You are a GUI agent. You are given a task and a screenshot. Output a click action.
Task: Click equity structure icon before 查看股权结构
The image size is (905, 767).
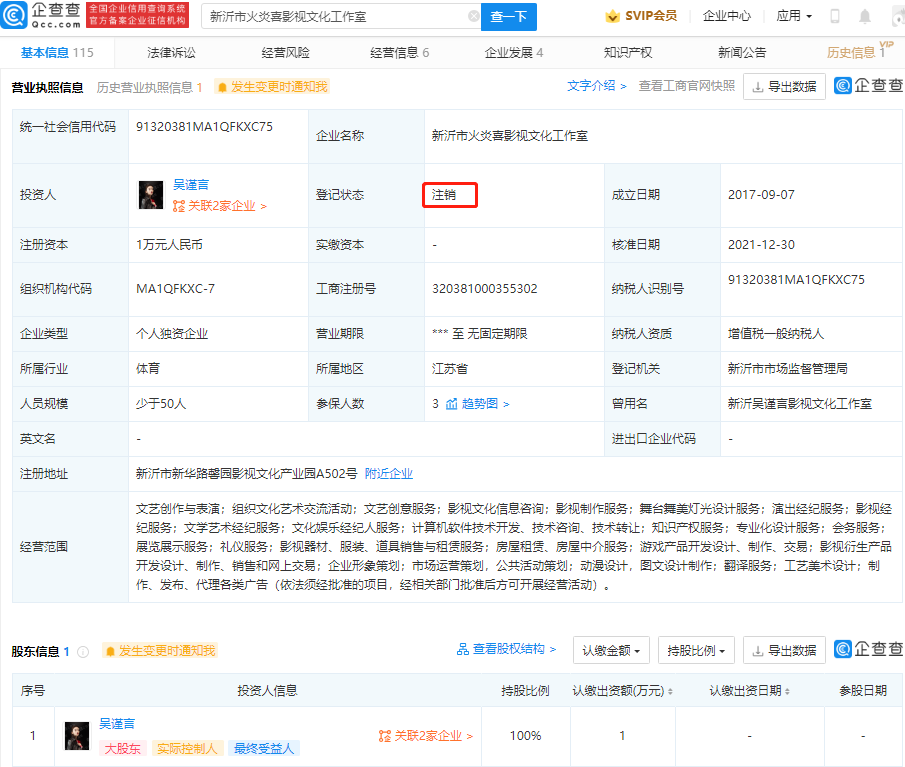(462, 649)
